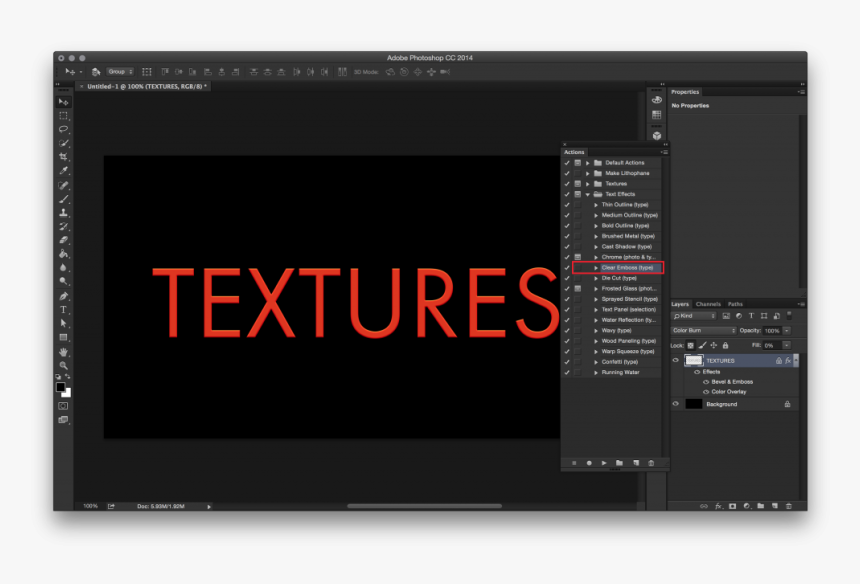The width and height of the screenshot is (860, 584).
Task: Click the foreground color swatch
Action: click(60, 387)
